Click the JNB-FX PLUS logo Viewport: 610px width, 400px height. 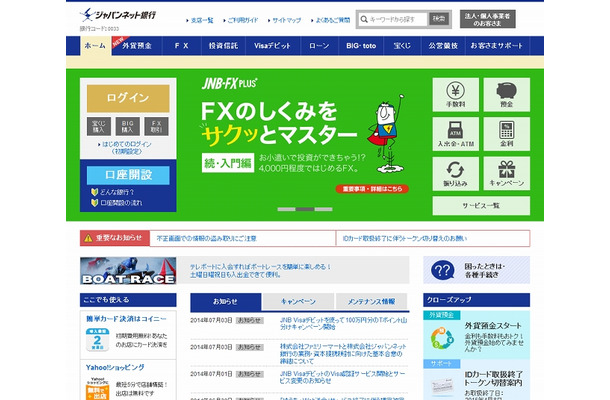[x=230, y=83]
